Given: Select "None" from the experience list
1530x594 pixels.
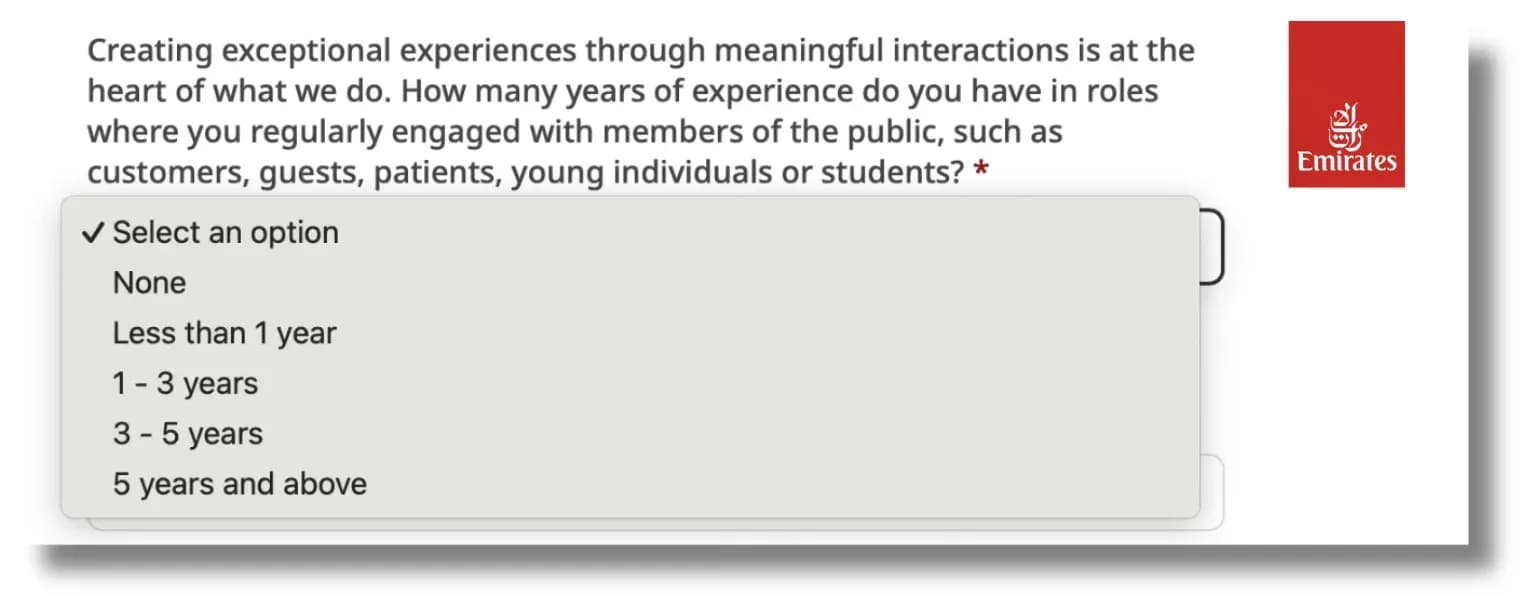Looking at the screenshot, I should [x=149, y=283].
